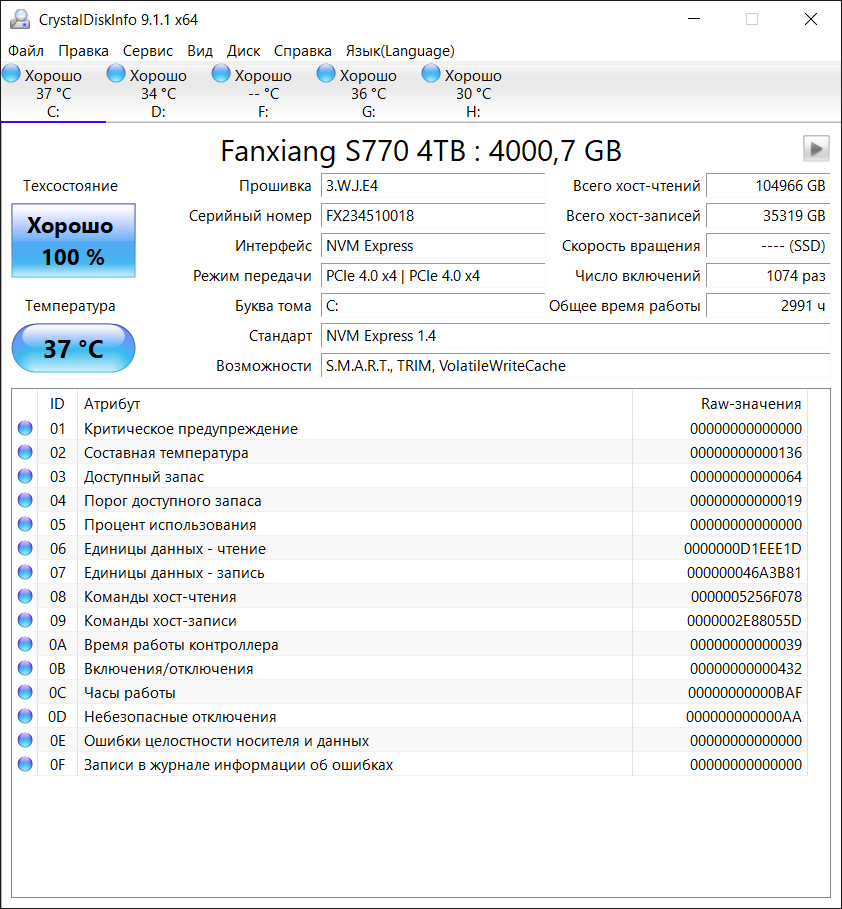Click the Raw-значения column header
The image size is (842, 909).
pyautogui.click(x=720, y=404)
